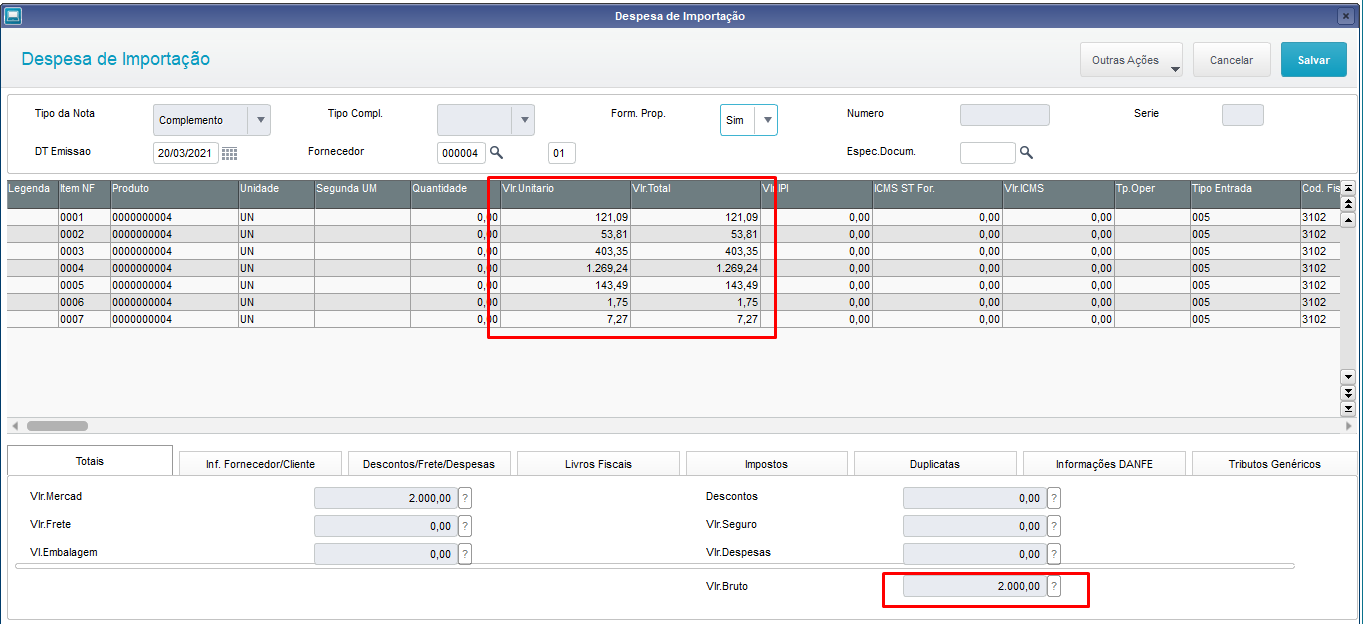This screenshot has width=1363, height=624.
Task: Click the Vlr.Mercad value field
Action: 386,498
